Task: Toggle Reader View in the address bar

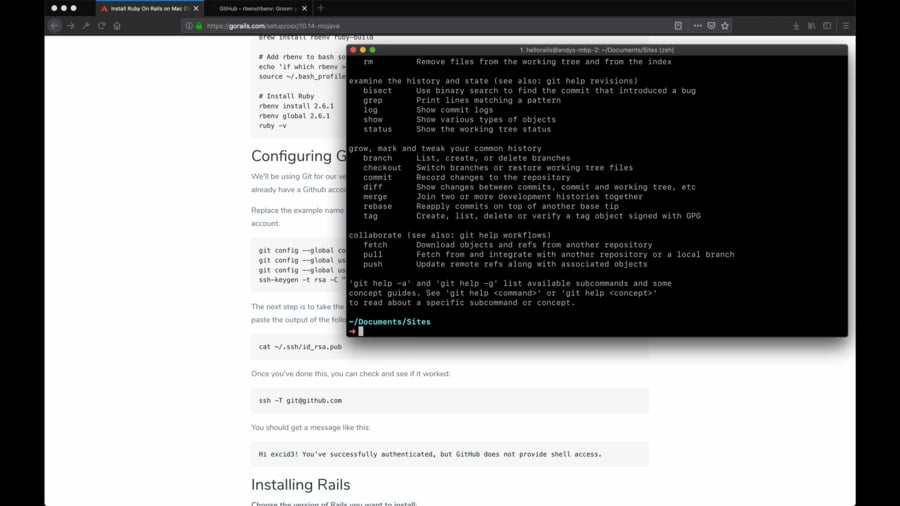Action: pyautogui.click(x=678, y=26)
